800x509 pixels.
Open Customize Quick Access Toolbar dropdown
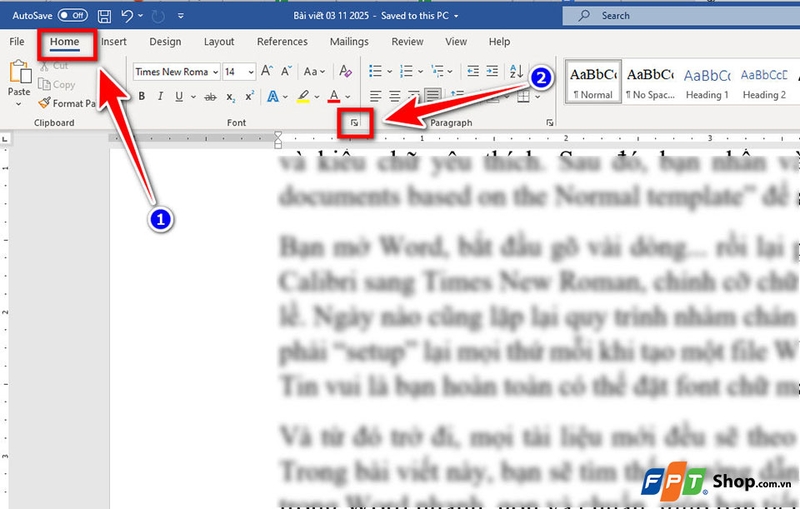point(181,16)
